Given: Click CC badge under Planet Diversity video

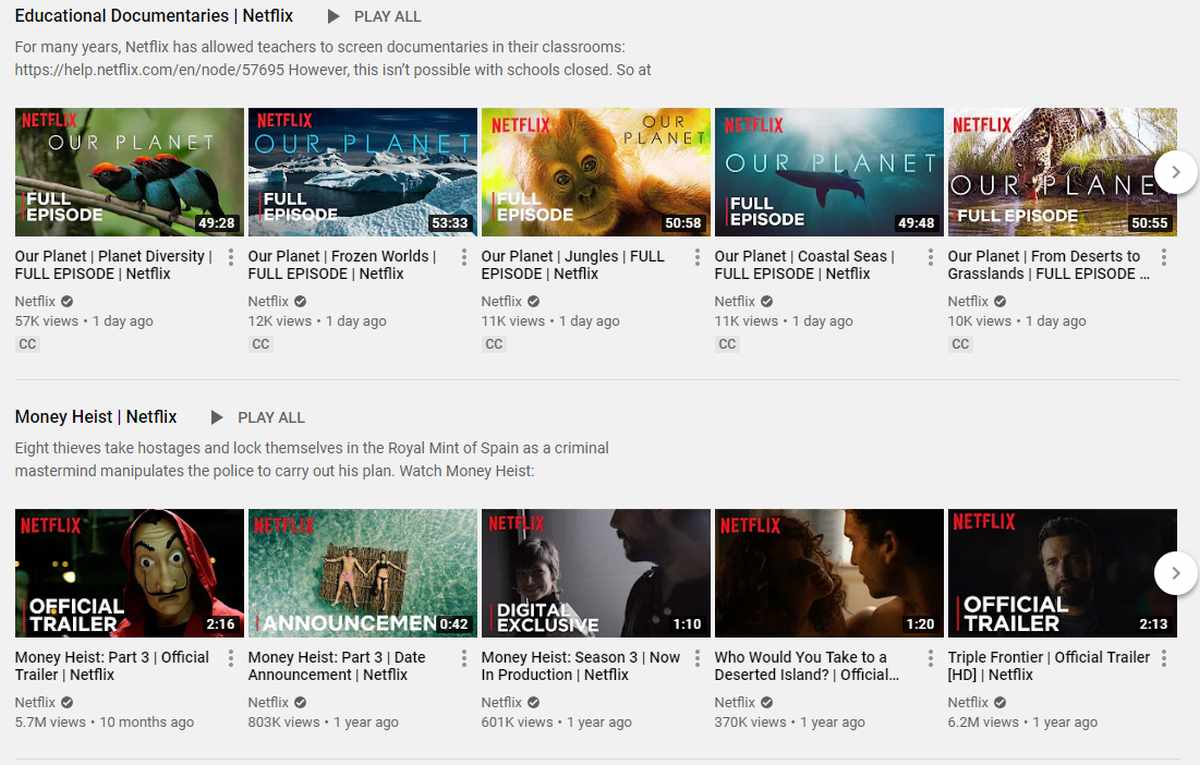Looking at the screenshot, I should [27, 344].
